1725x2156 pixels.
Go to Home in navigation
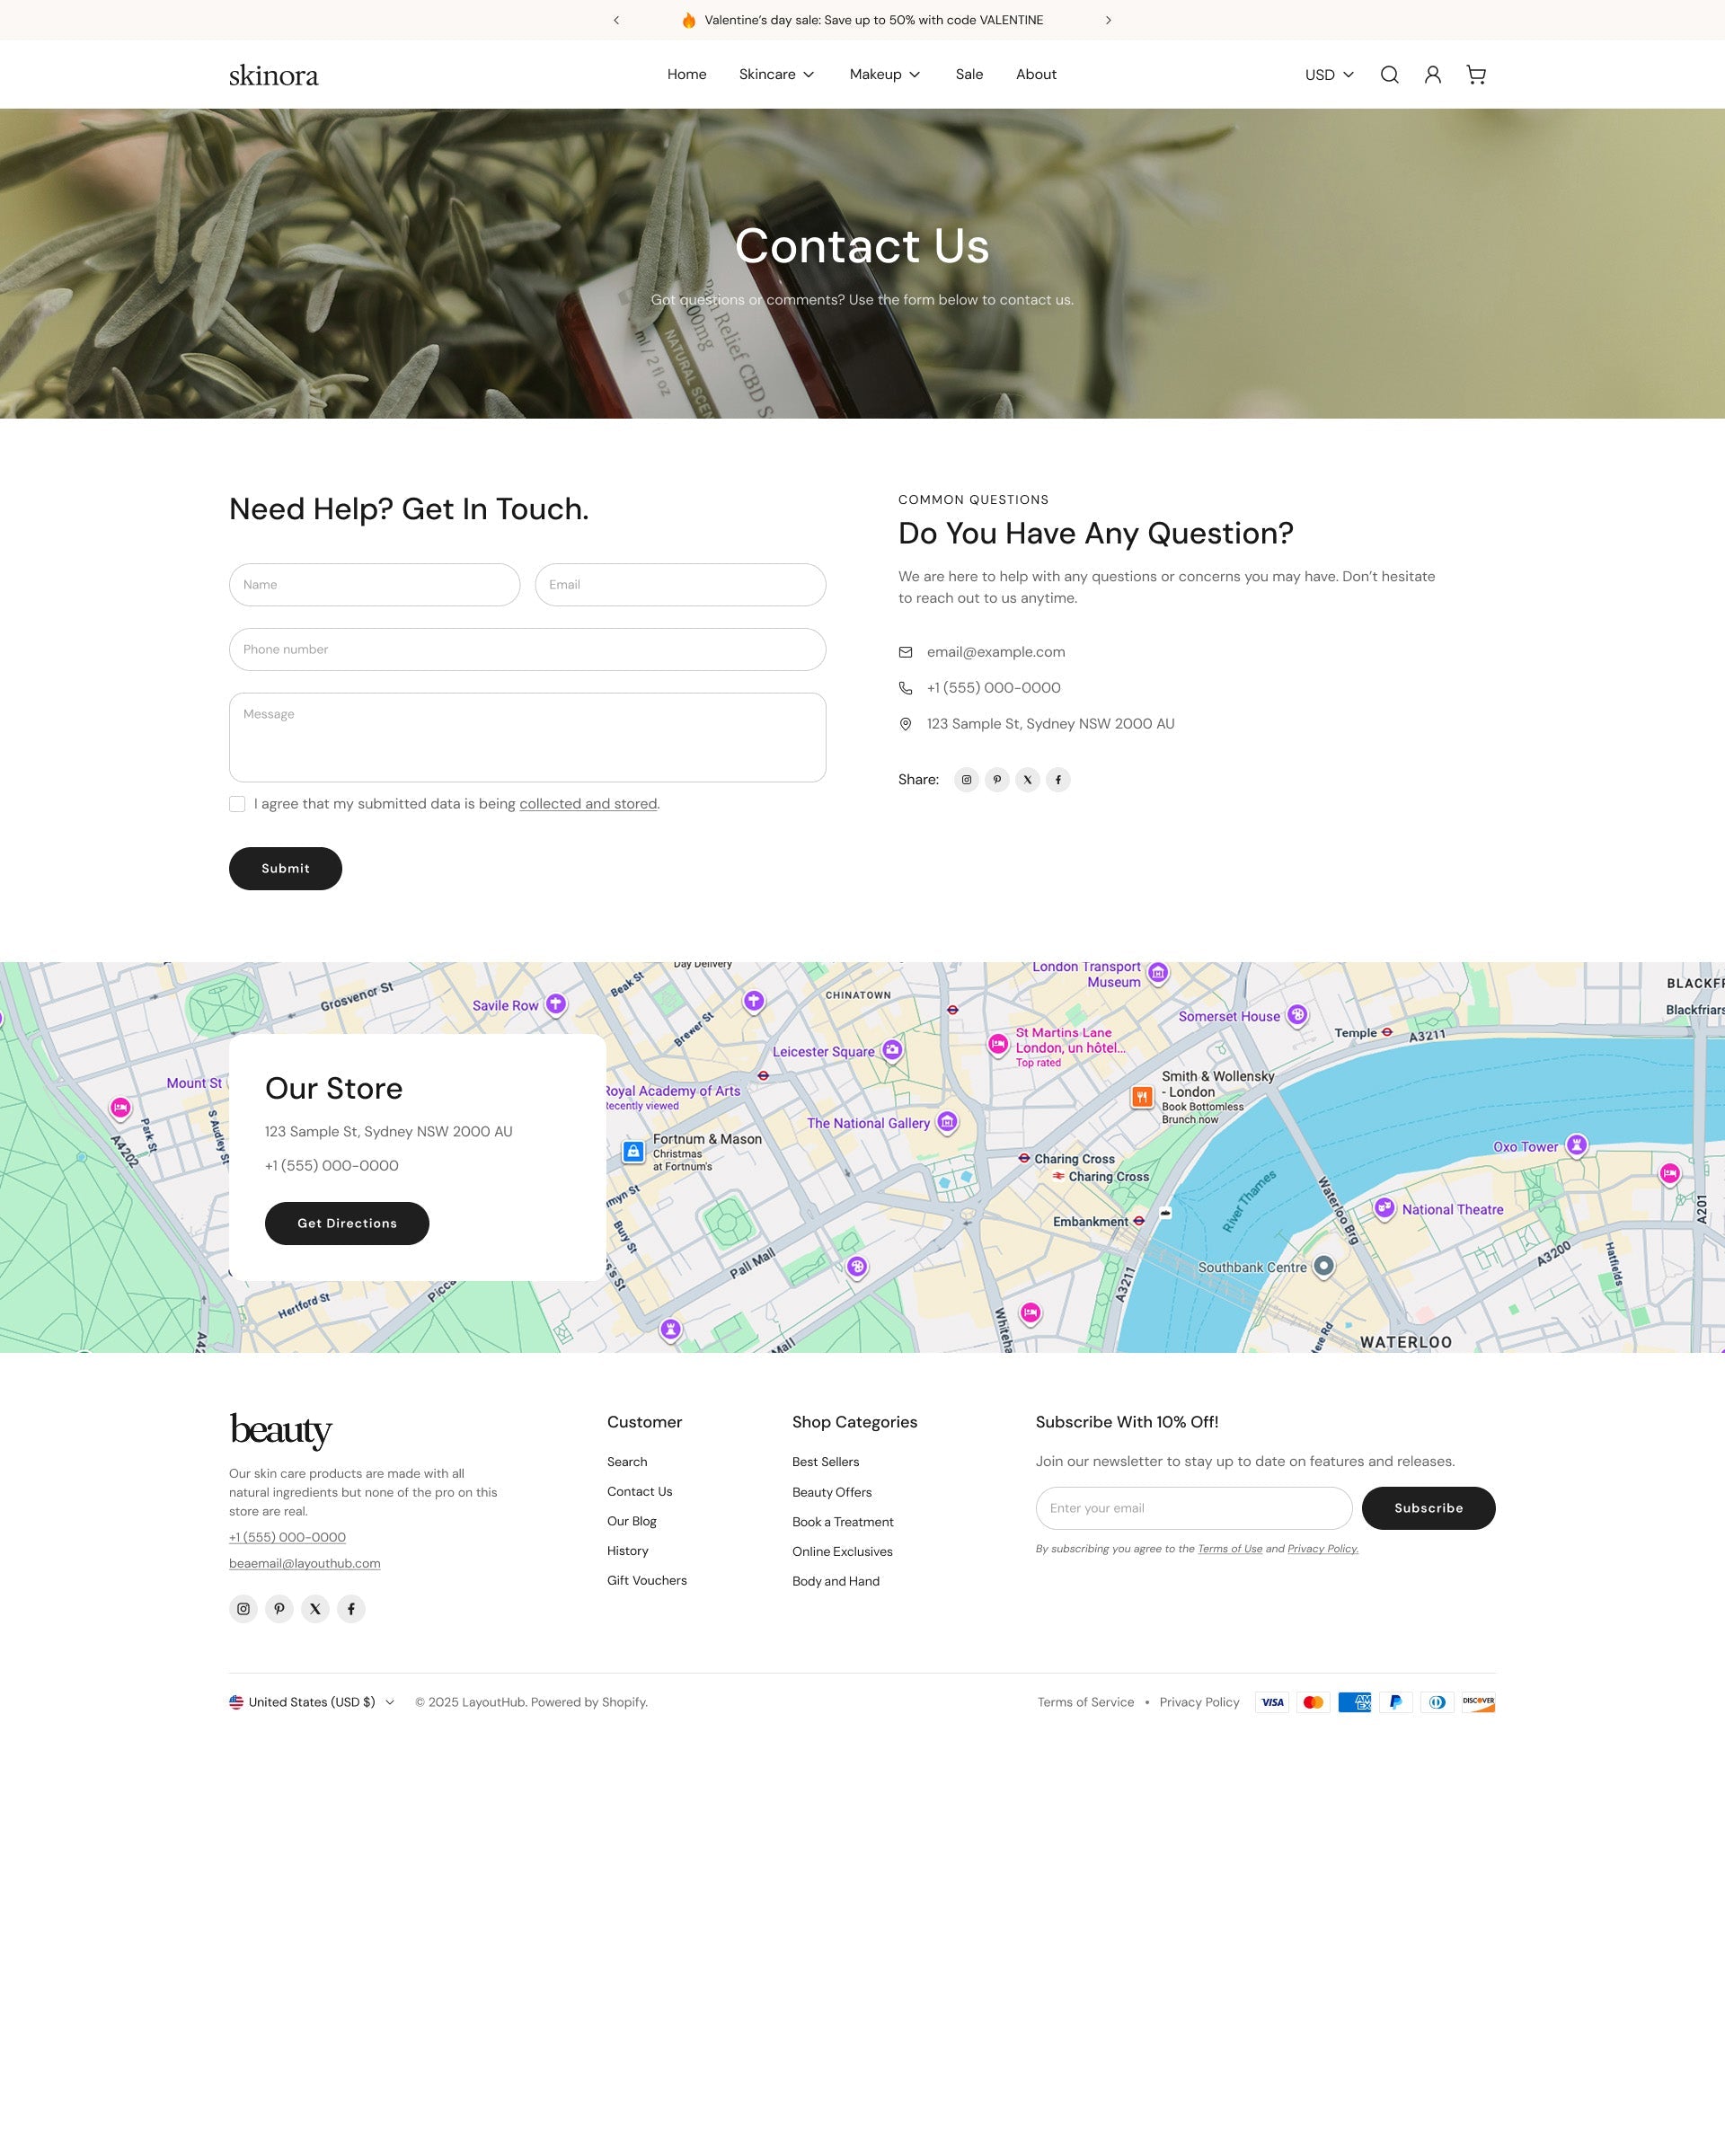(x=687, y=75)
